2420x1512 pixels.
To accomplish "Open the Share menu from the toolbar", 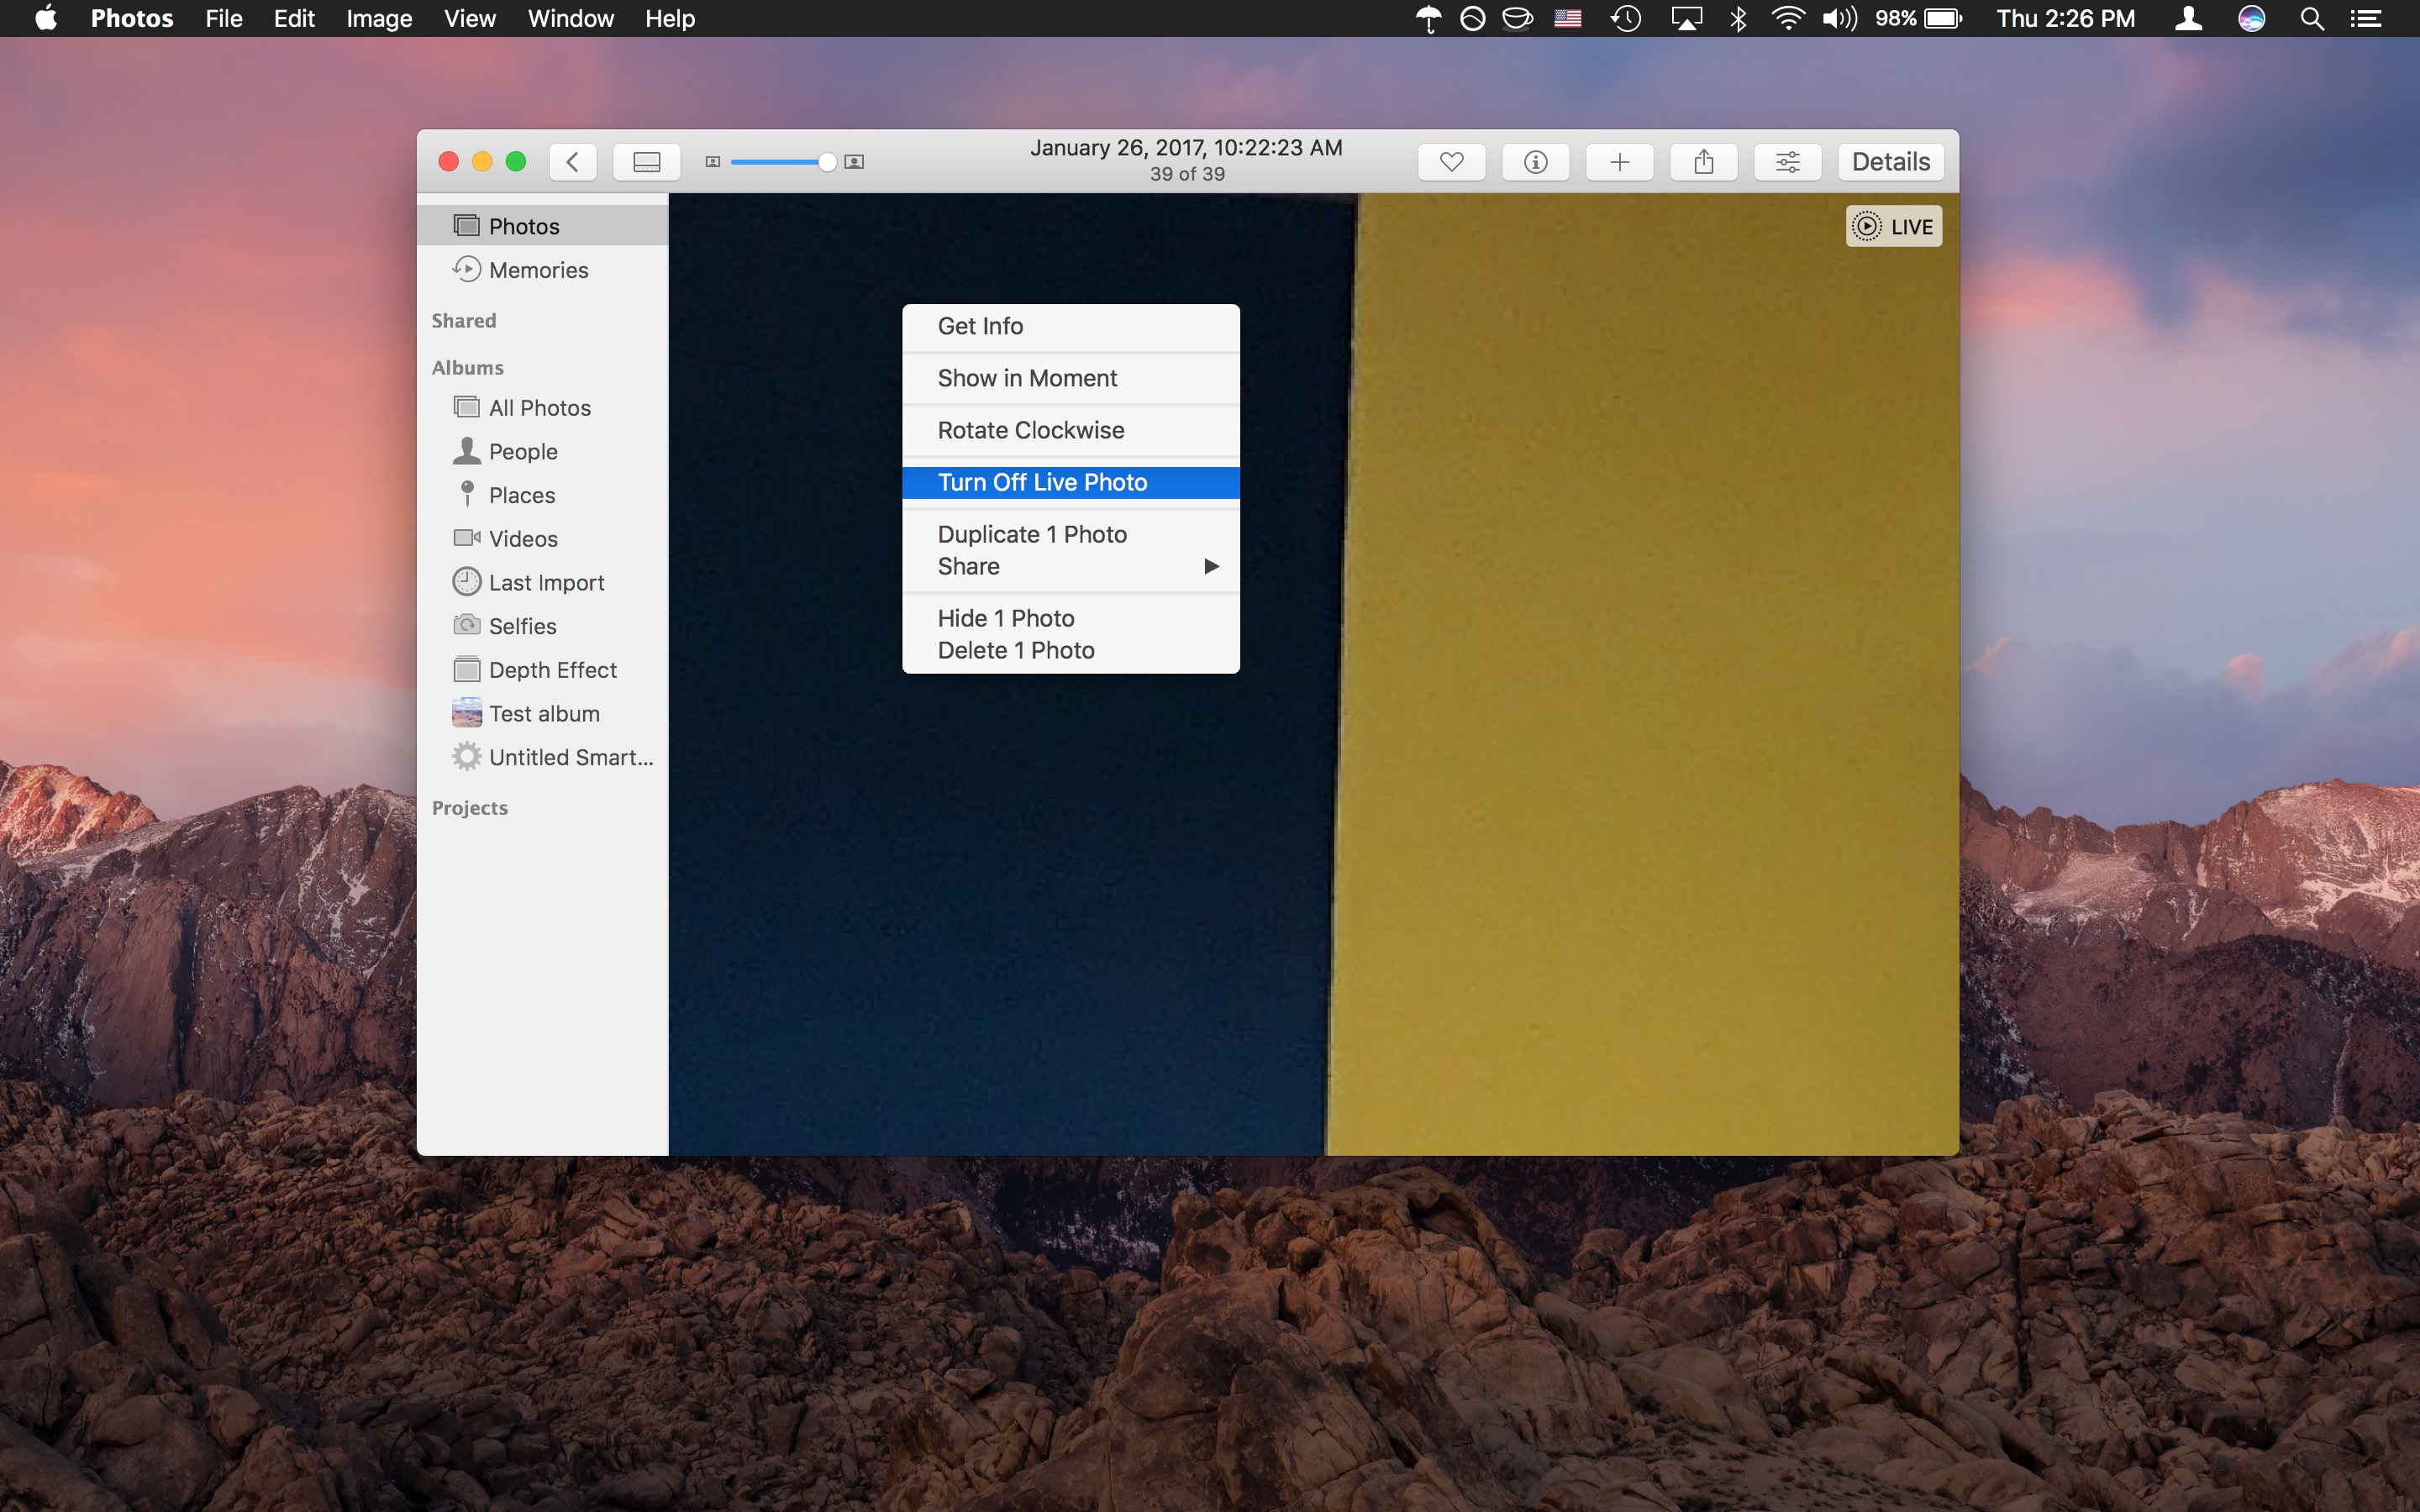I will pos(1703,161).
